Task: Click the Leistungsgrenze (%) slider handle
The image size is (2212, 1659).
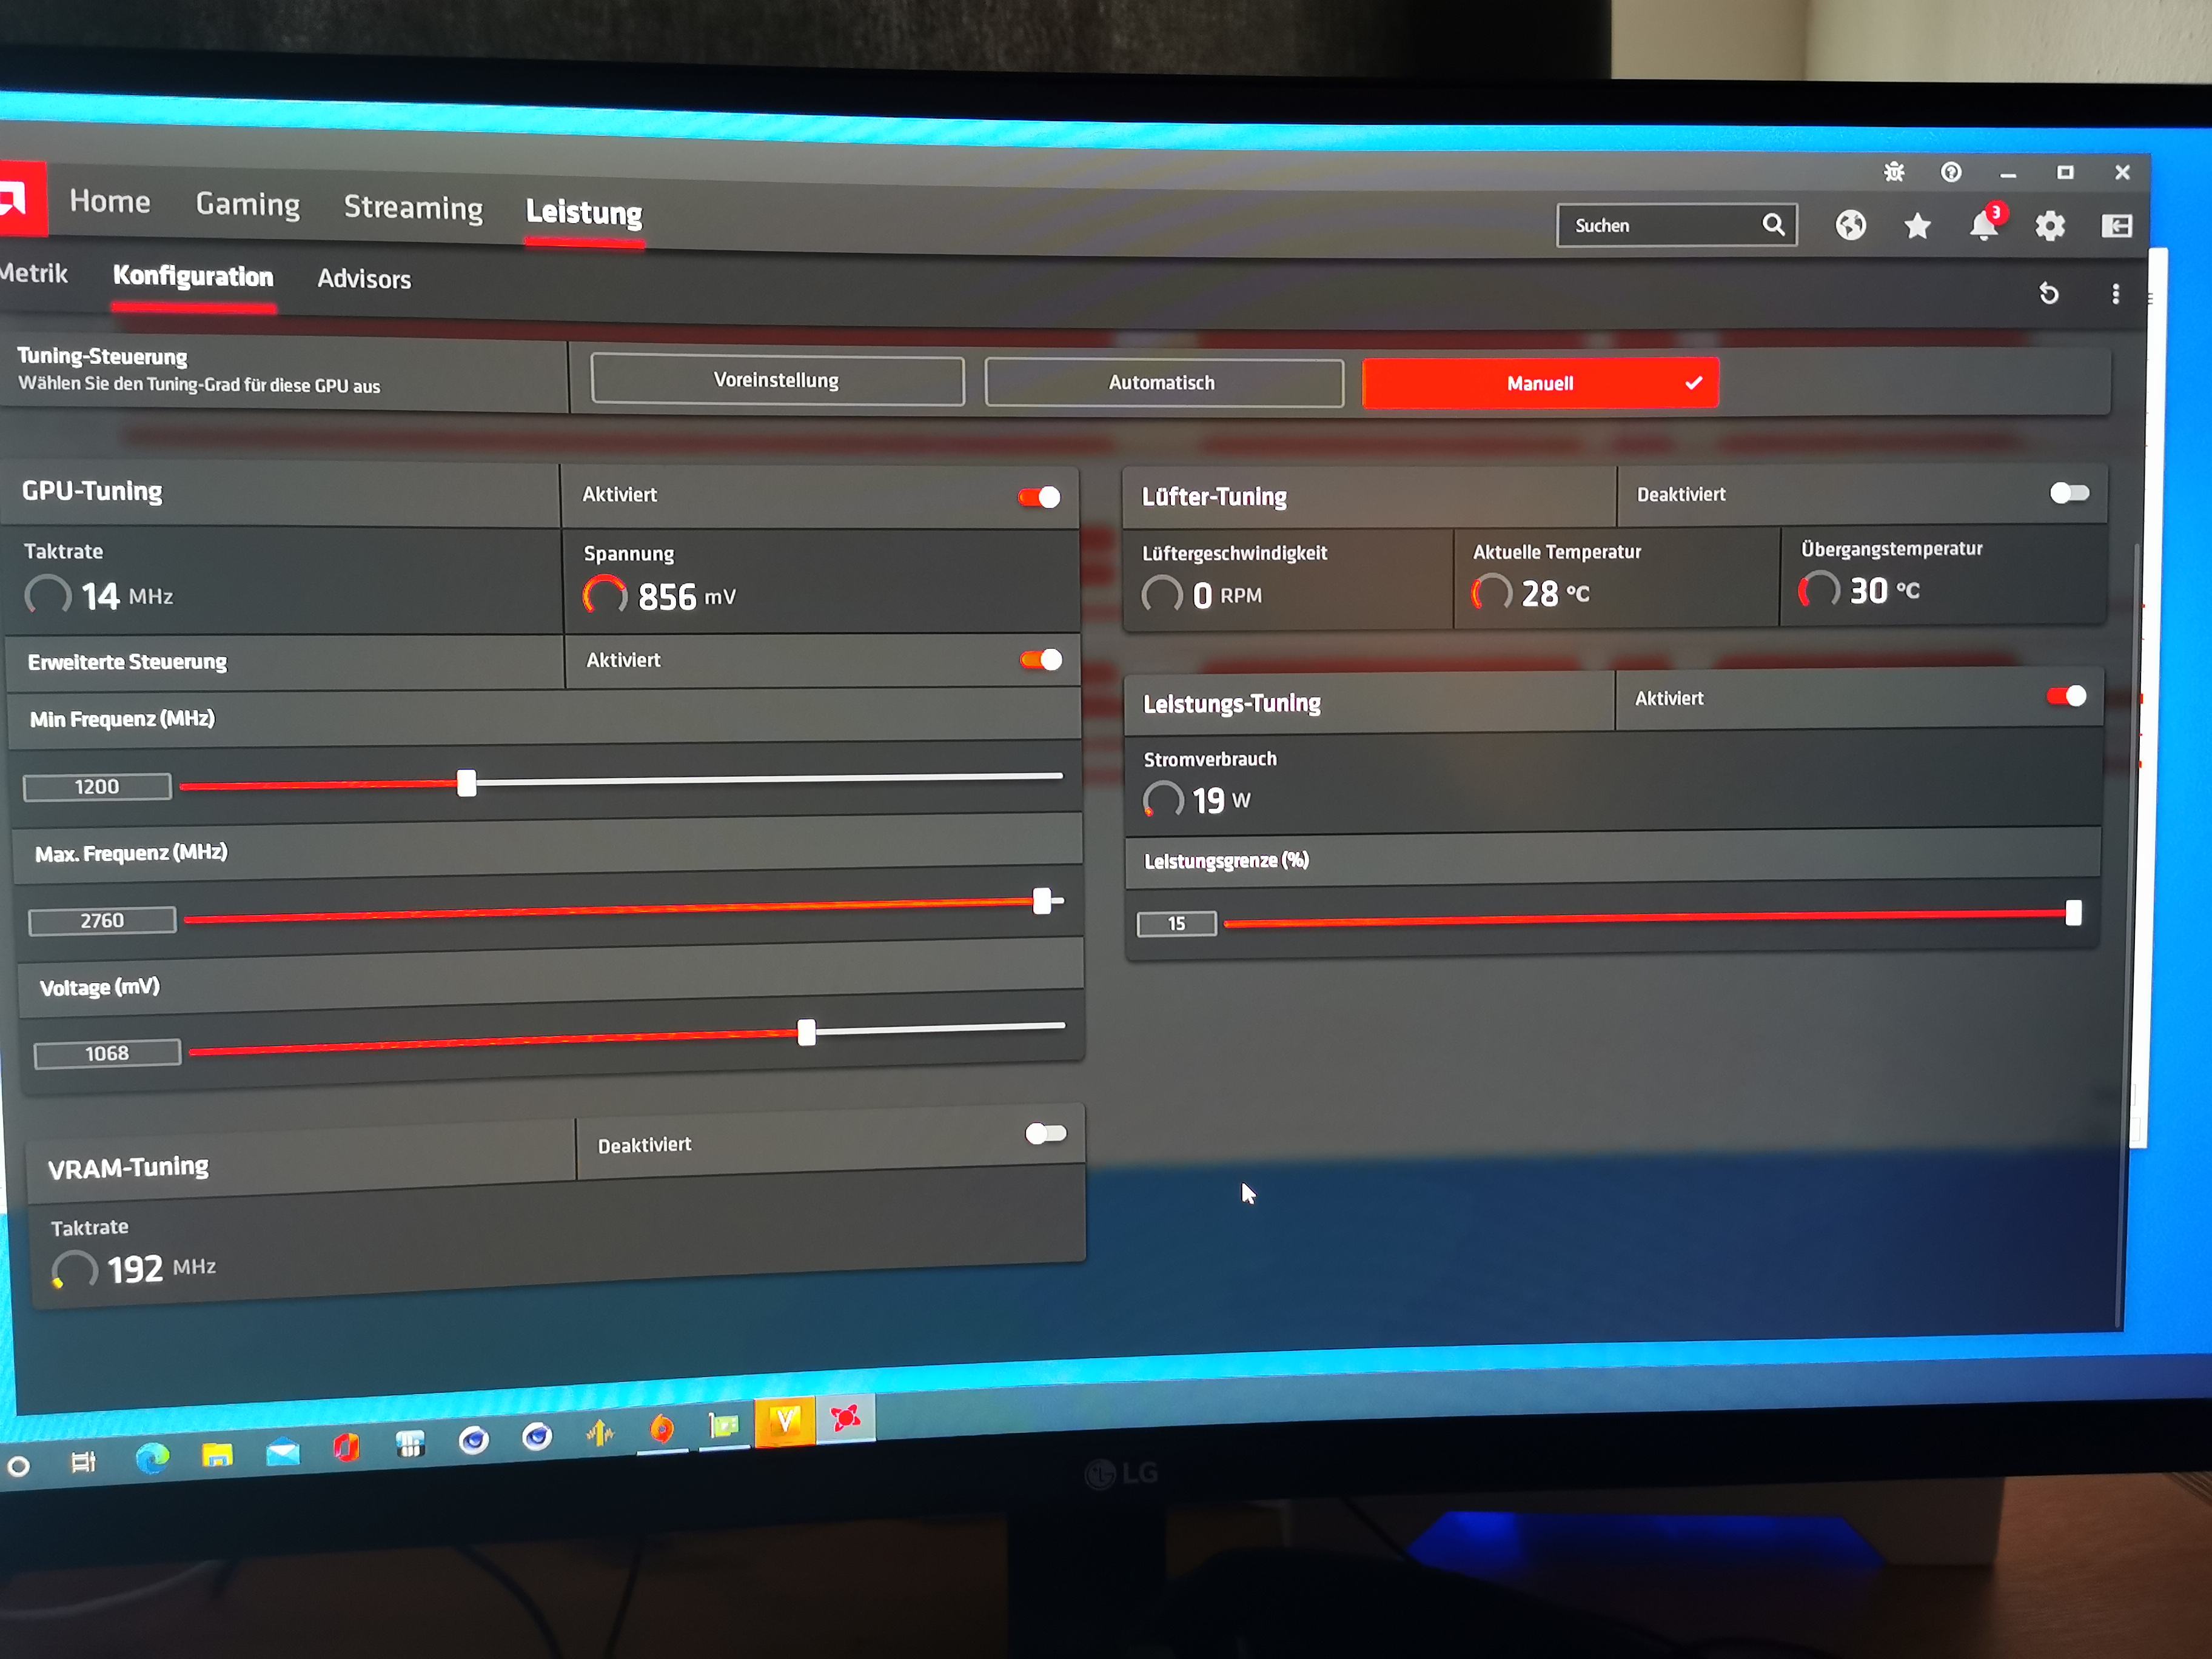Action: (2073, 912)
